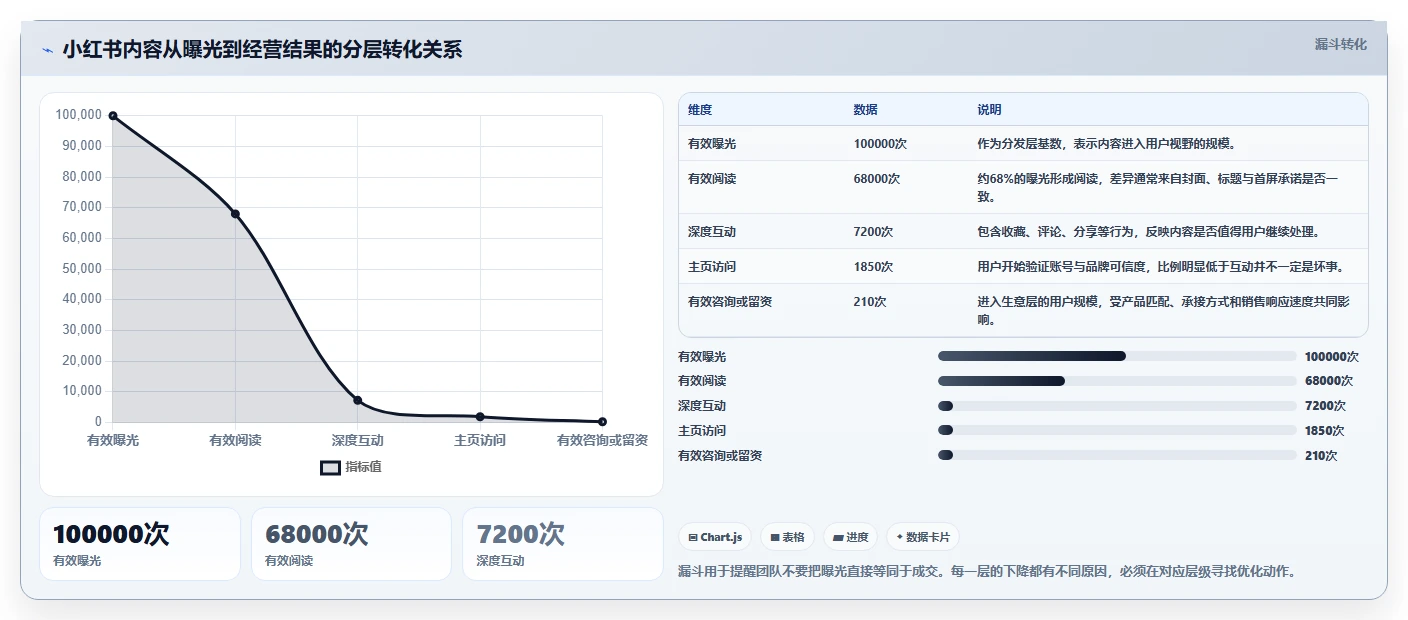The image size is (1408, 620).
Task: Click x-axis label 有效咨询或留资
Action: 602,440
